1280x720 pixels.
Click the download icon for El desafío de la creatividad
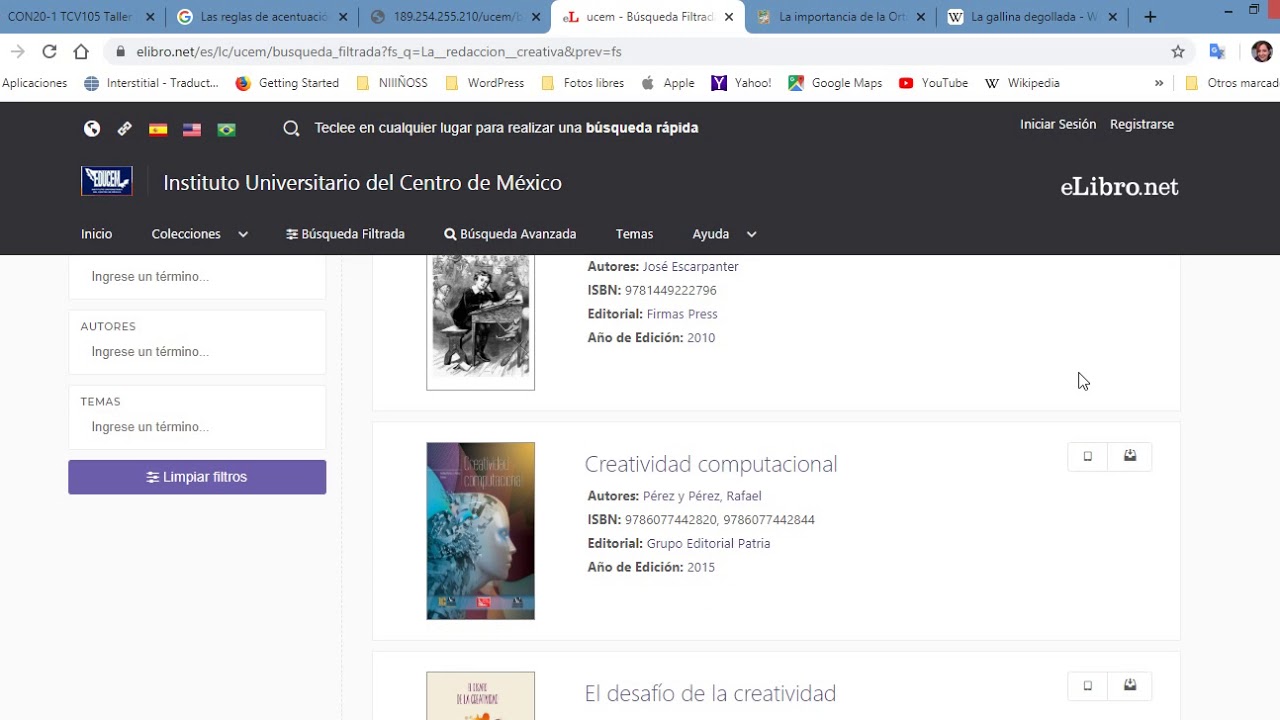(1130, 686)
